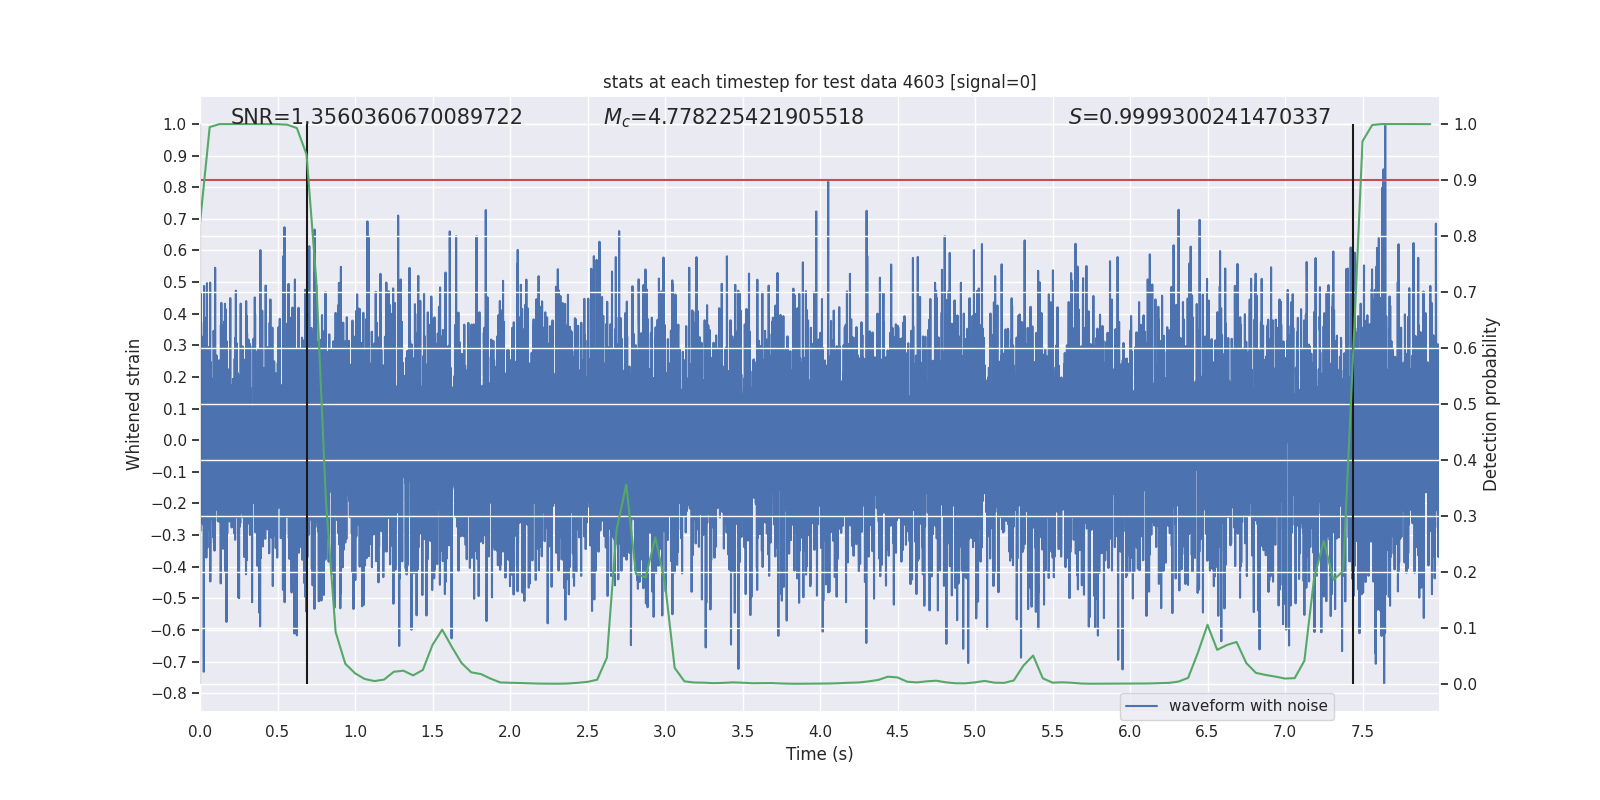This screenshot has width=1600, height=800.
Task: Click the x-axis tick label 0.0
Action: [x=200, y=732]
